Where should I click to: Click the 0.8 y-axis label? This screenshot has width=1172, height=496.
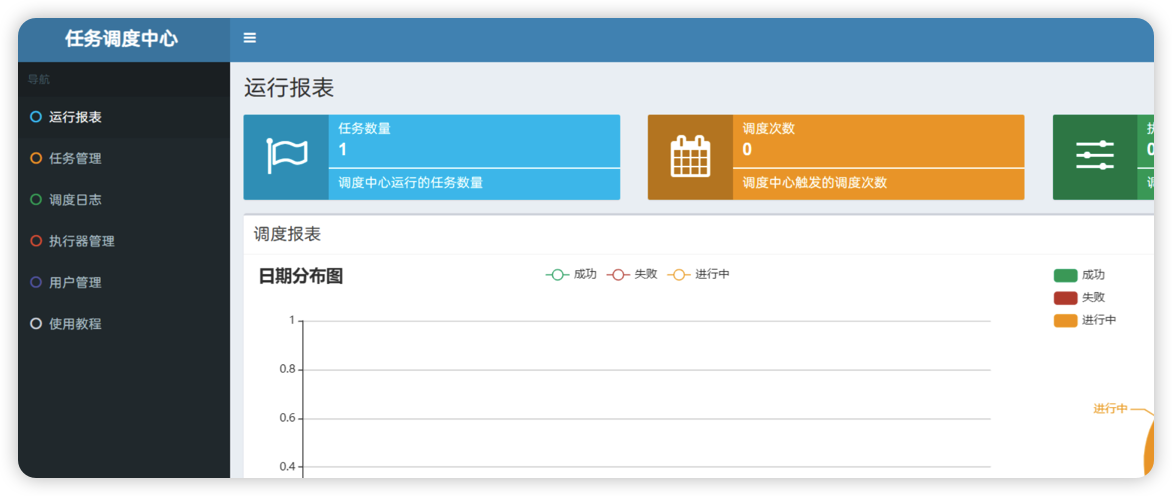click(287, 370)
